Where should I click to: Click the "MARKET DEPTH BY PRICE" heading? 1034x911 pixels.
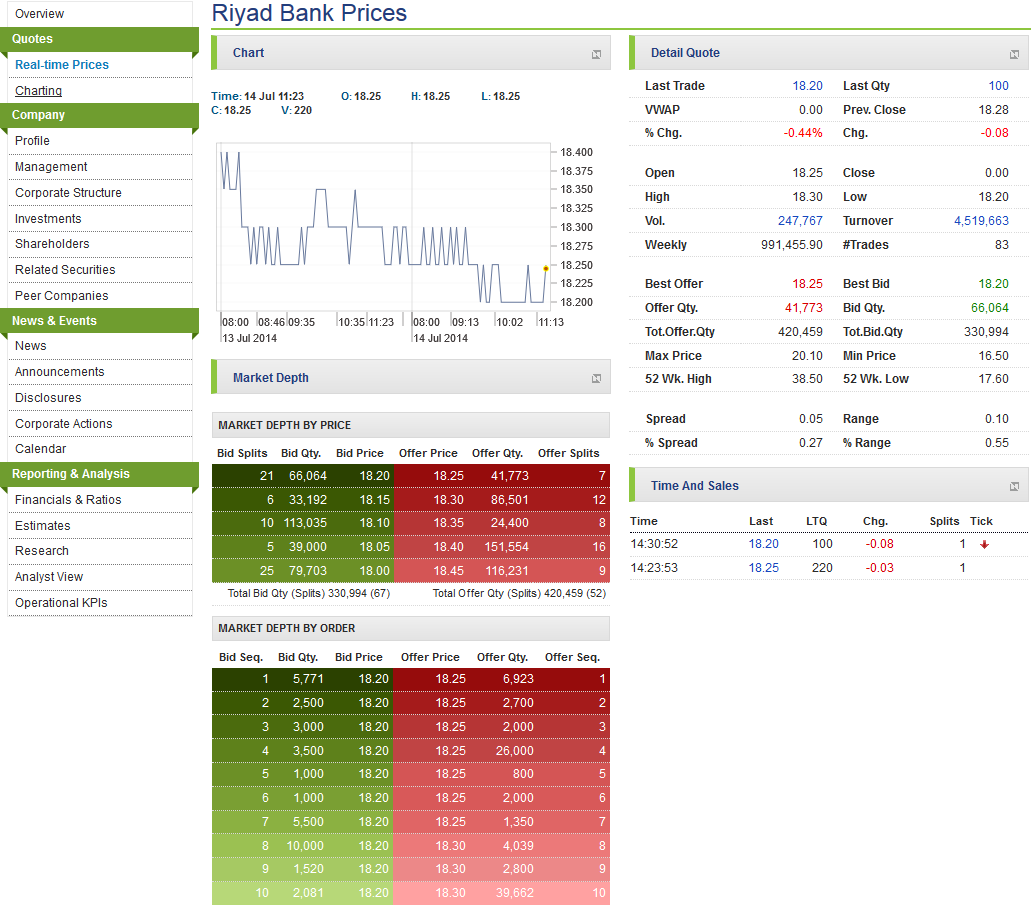285,425
